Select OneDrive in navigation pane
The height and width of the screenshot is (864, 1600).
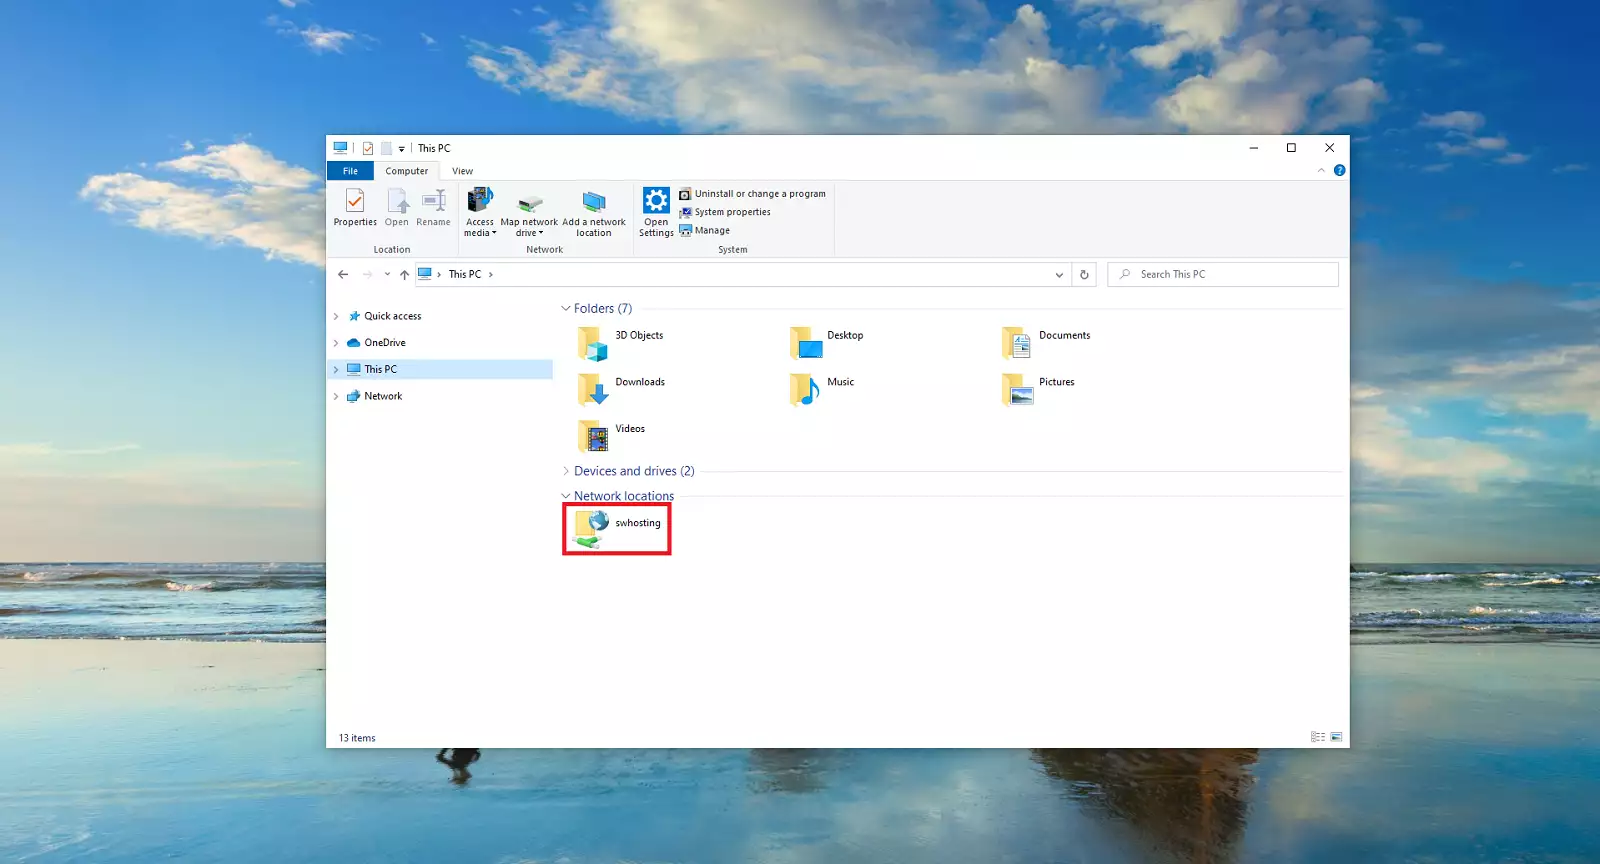[384, 343]
